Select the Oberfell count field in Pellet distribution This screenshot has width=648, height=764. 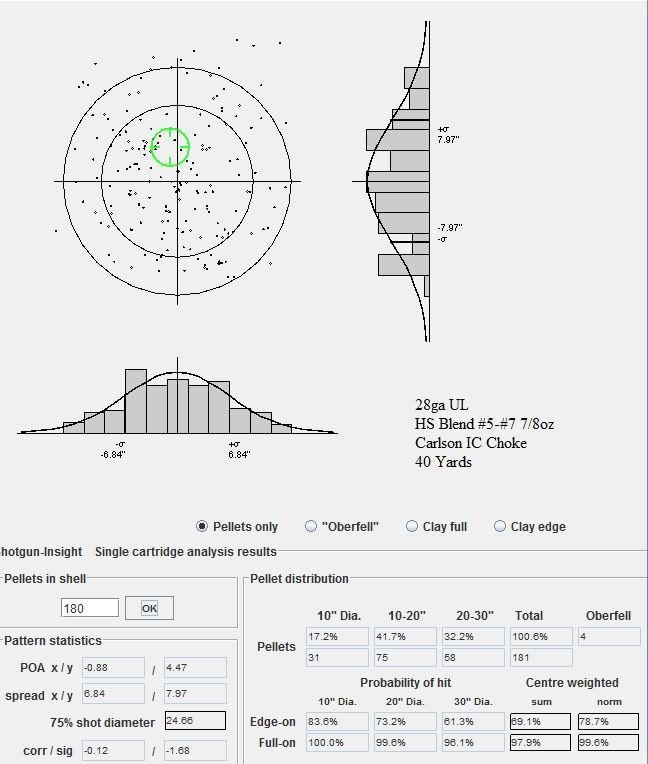[608, 636]
